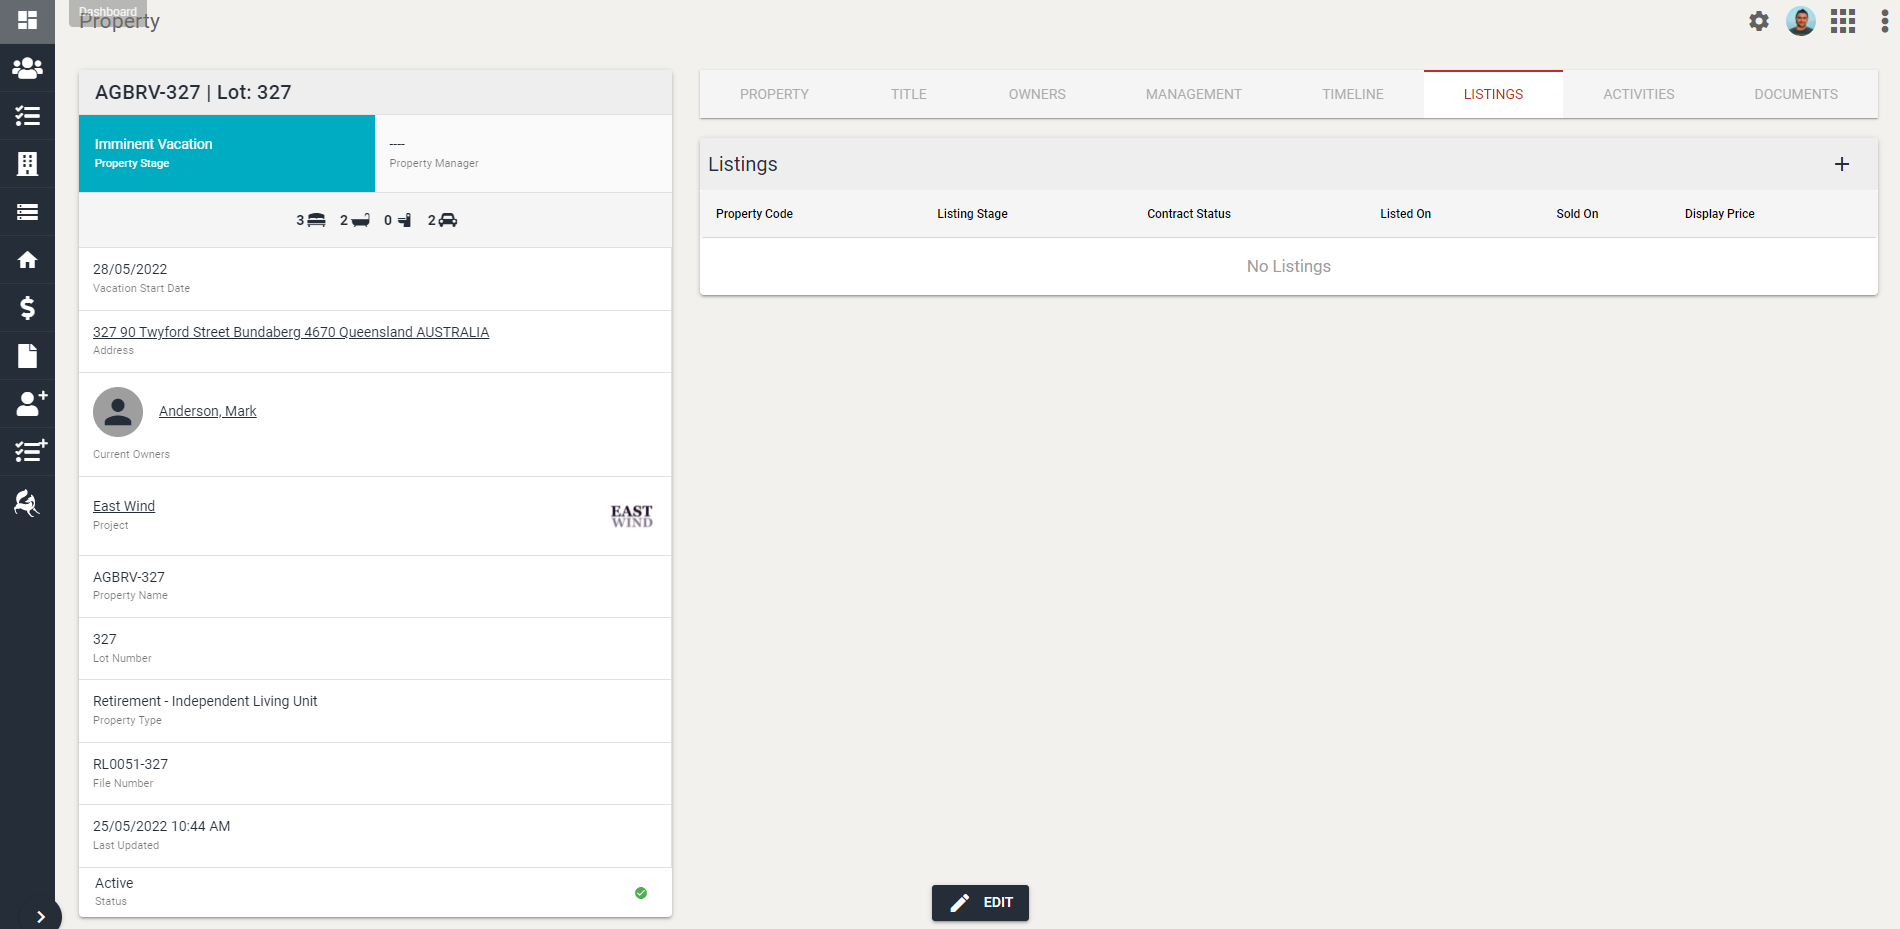Open the building icon in sidebar
The image size is (1900, 929).
tap(27, 164)
